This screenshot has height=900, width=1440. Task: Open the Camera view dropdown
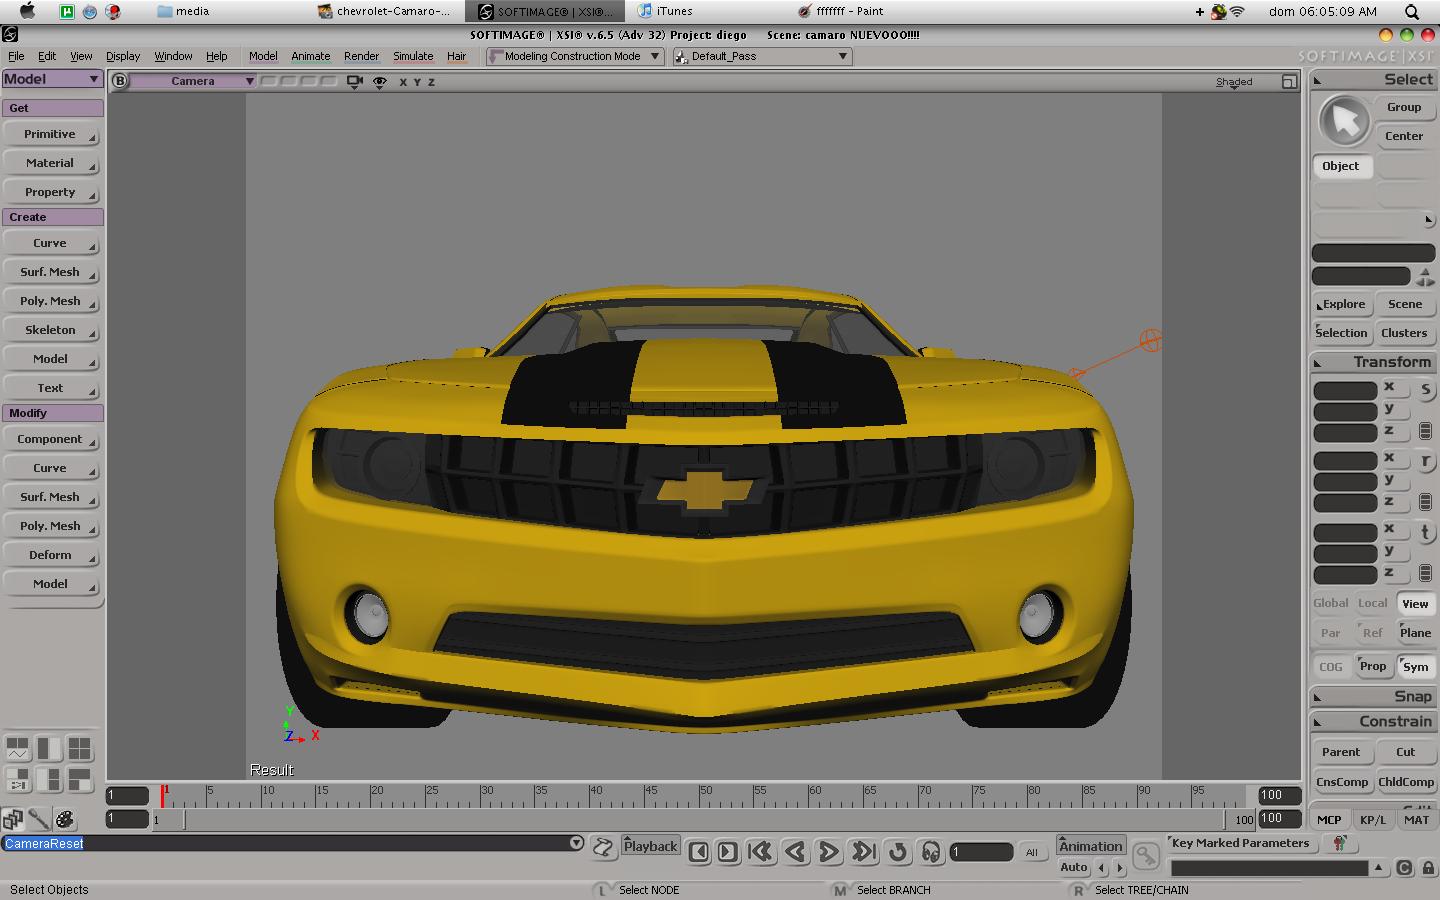pyautogui.click(x=194, y=81)
